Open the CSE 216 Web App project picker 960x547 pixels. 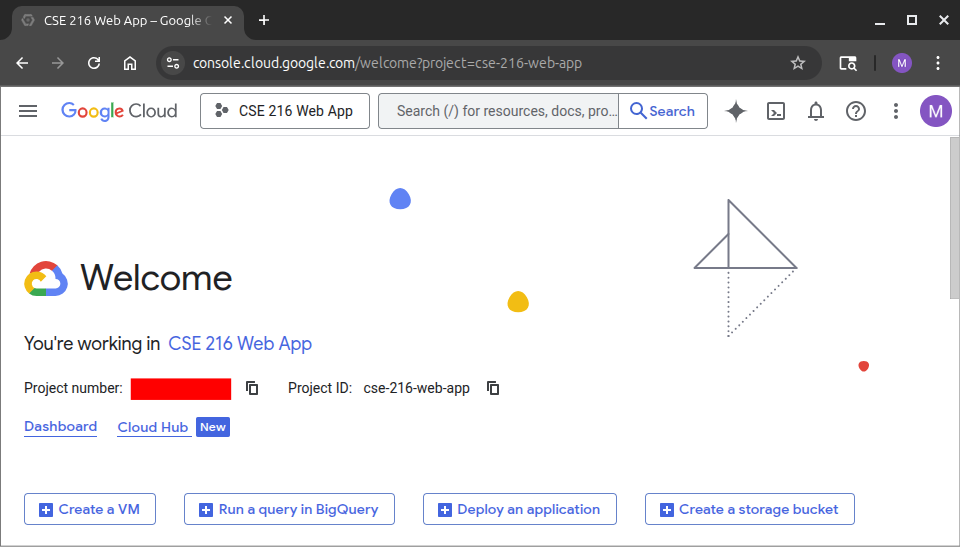[x=285, y=111]
